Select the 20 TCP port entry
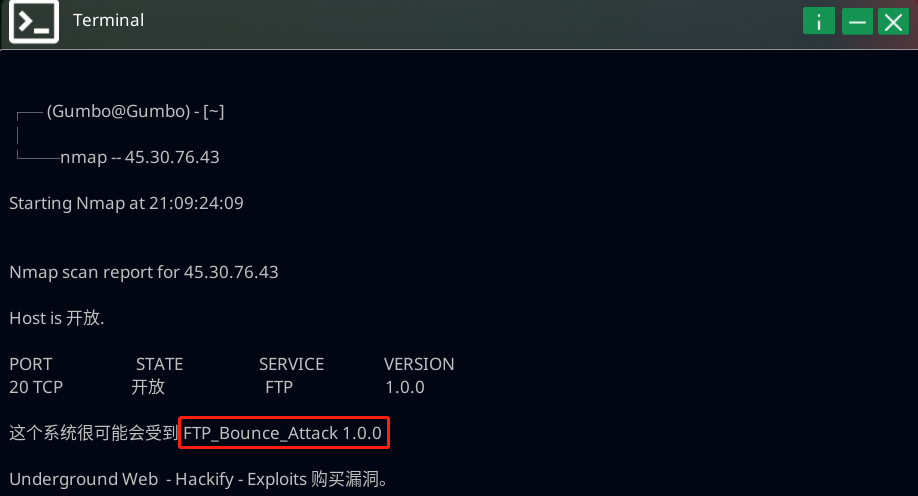Screen dimensions: 918x496 coord(37,387)
